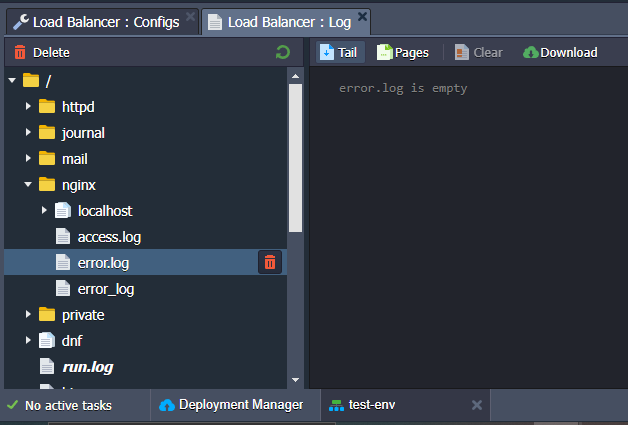Click the Delete button label
Screen dimensions: 628x425
51,52
